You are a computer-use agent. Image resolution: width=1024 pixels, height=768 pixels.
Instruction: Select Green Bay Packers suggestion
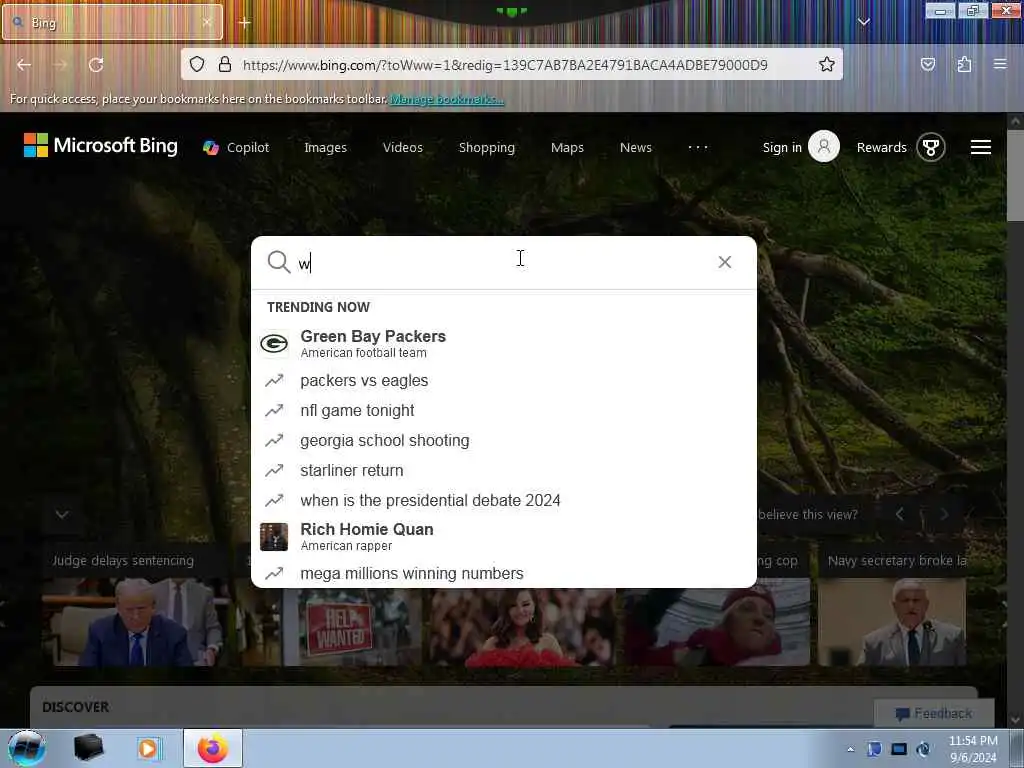(504, 343)
